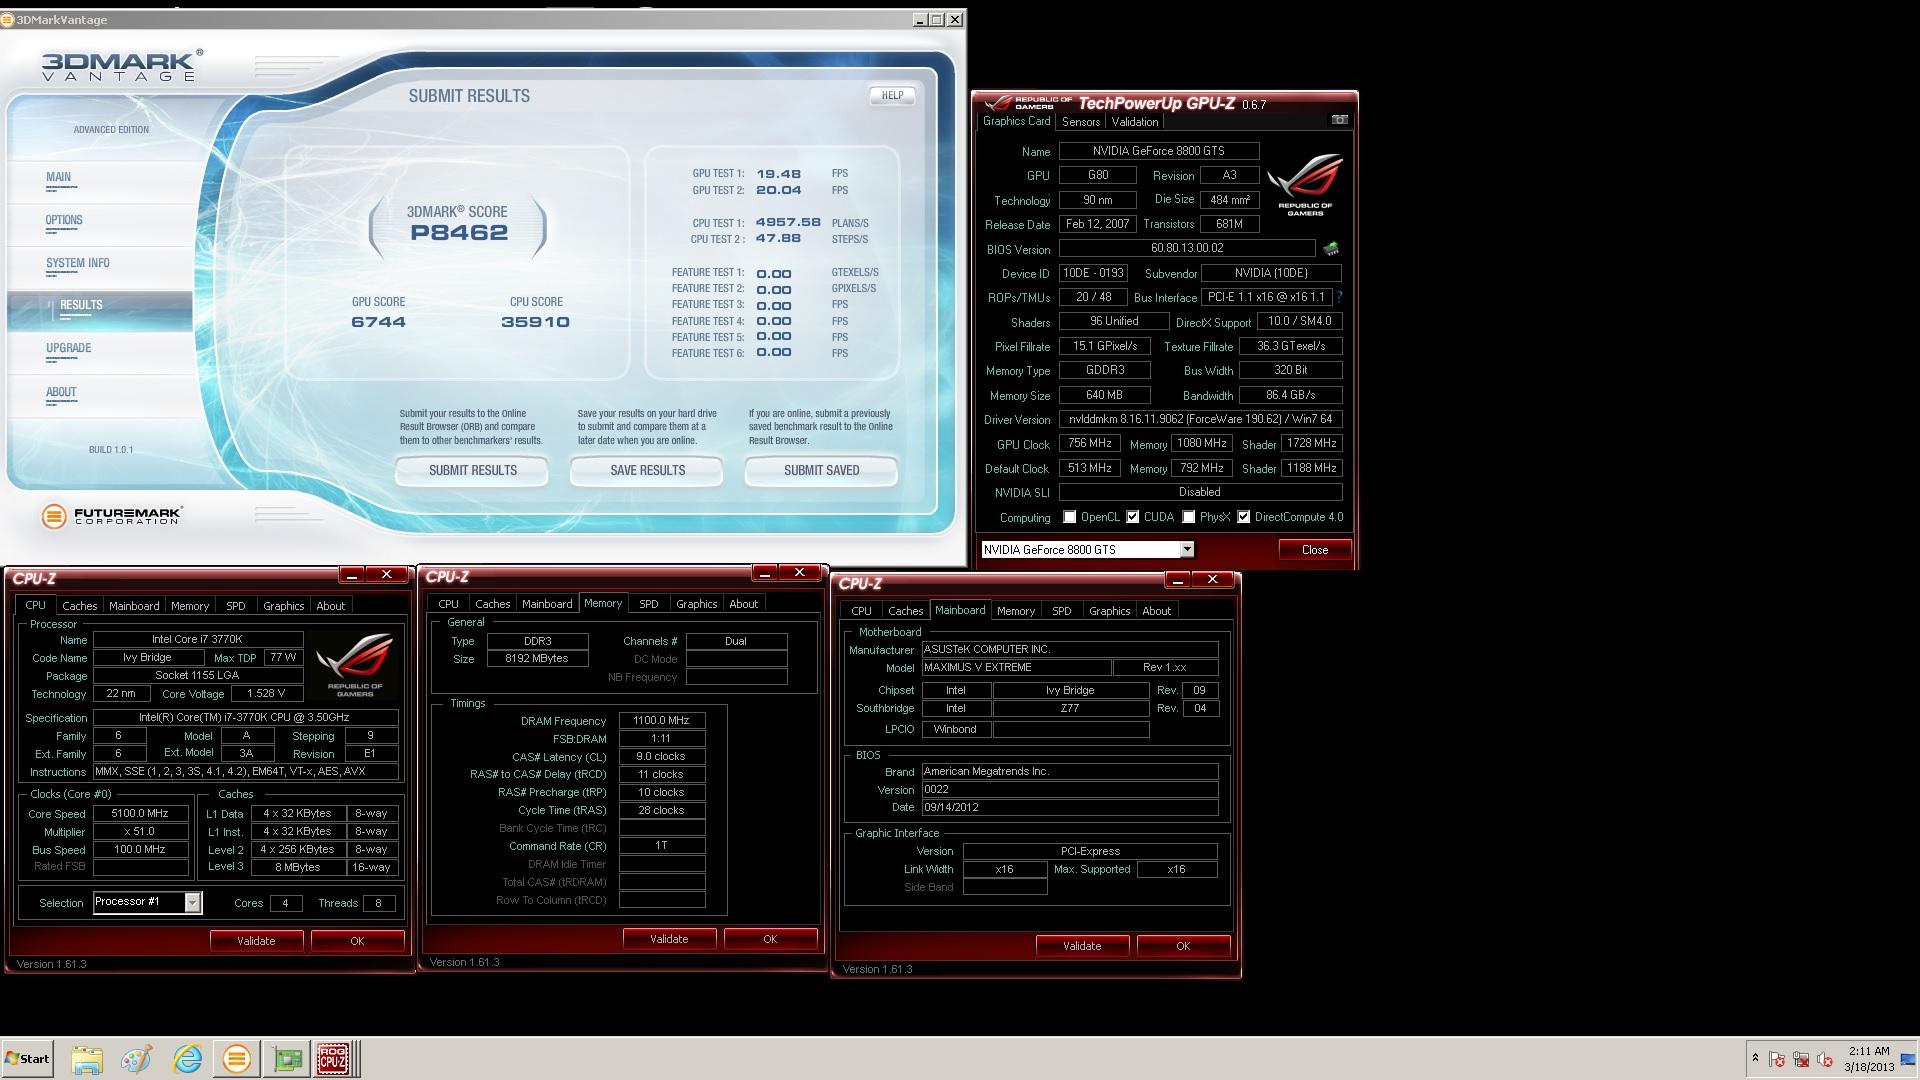1920x1080 pixels.
Task: Select the 3DMark Vantage taskbar button
Action: 237,1059
